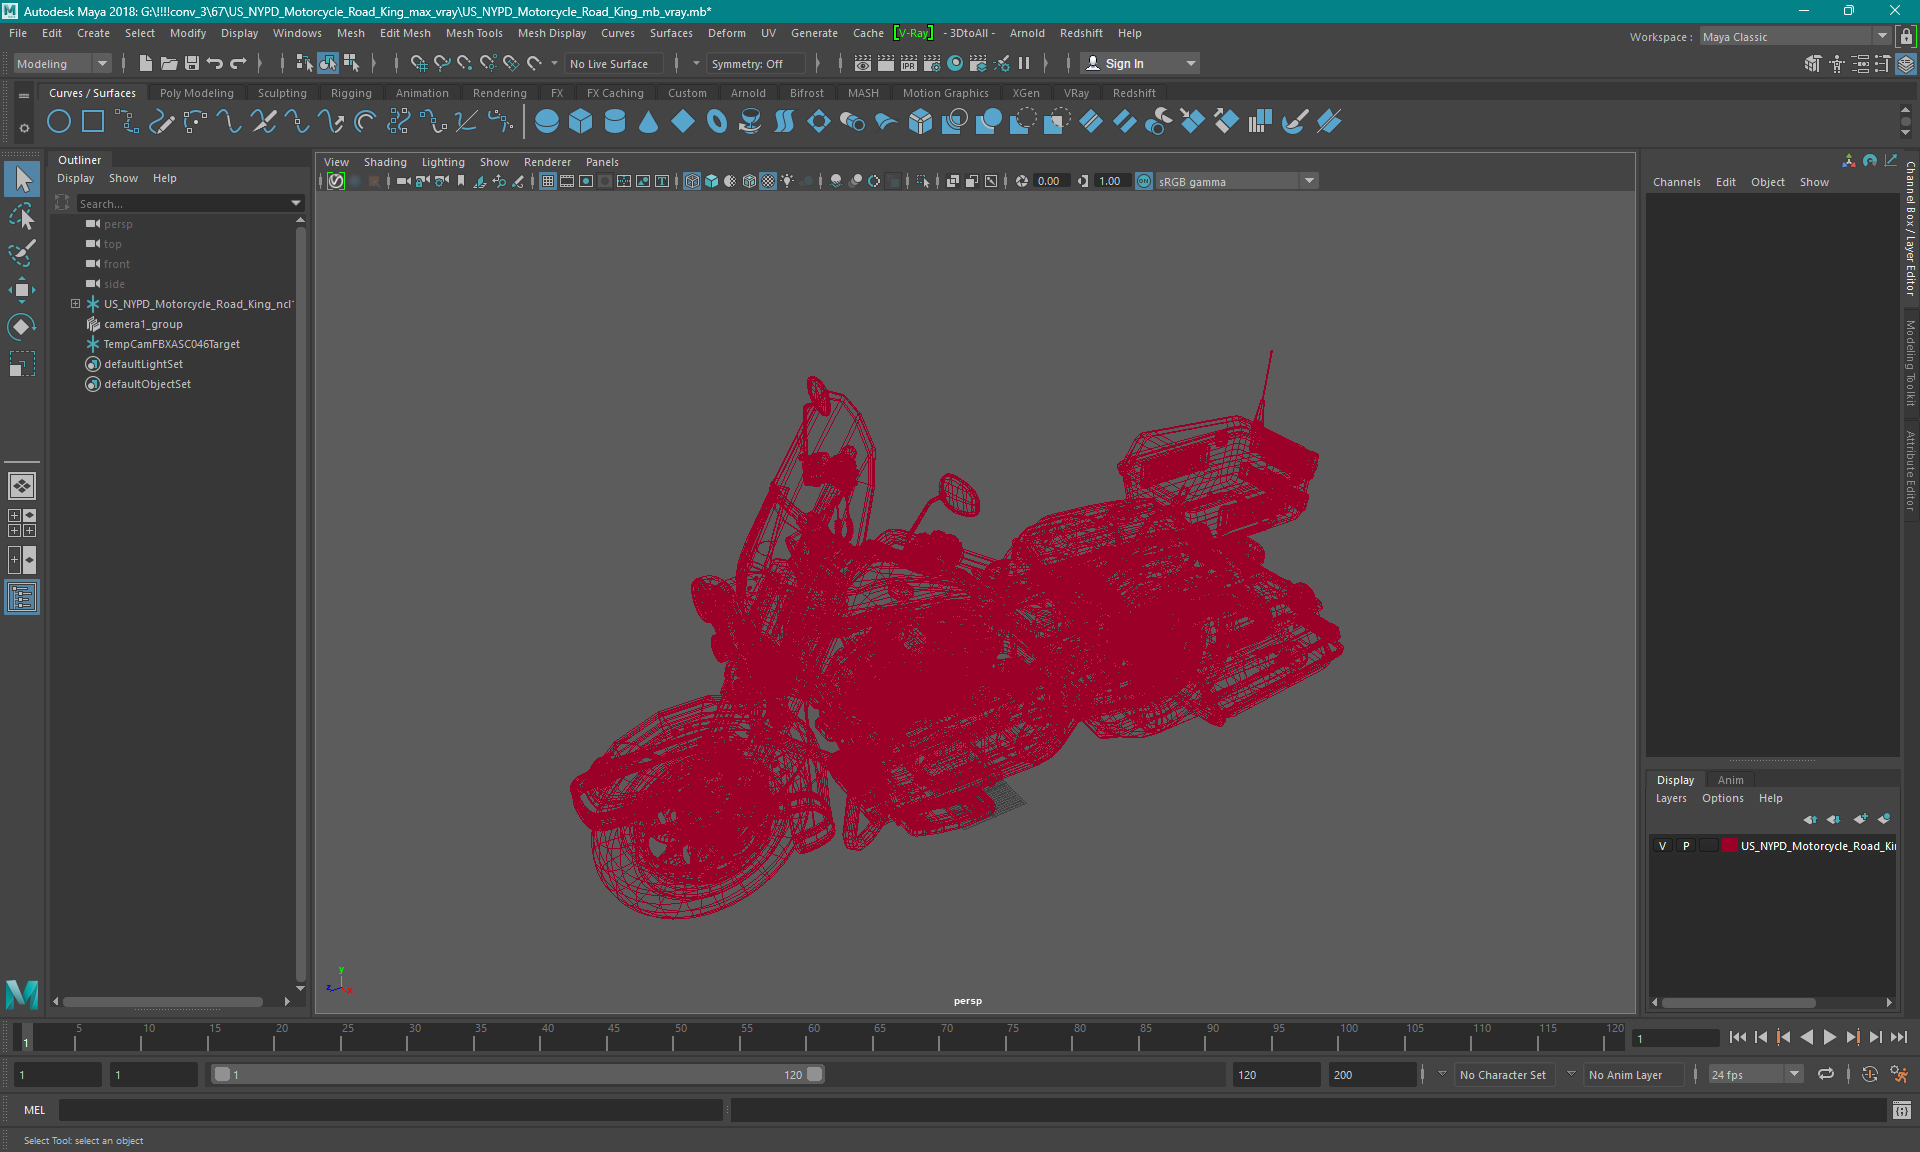Go to start of playback range
Image resolution: width=1920 pixels, height=1152 pixels.
click(1738, 1037)
